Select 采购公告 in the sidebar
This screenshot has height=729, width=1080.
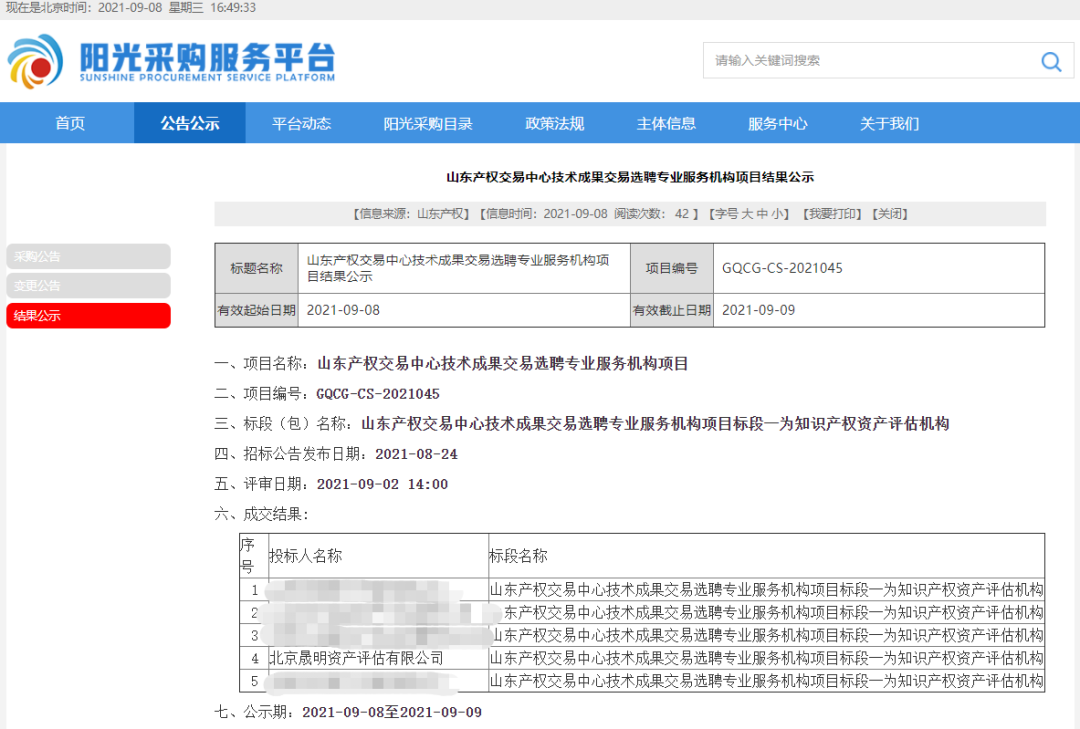coord(88,256)
